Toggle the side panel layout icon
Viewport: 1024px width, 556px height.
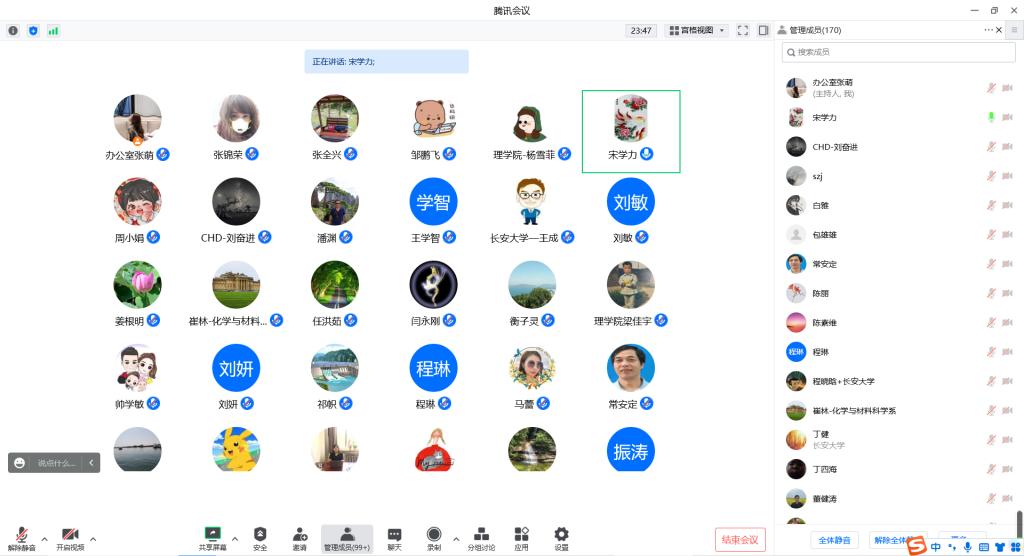coord(763,31)
